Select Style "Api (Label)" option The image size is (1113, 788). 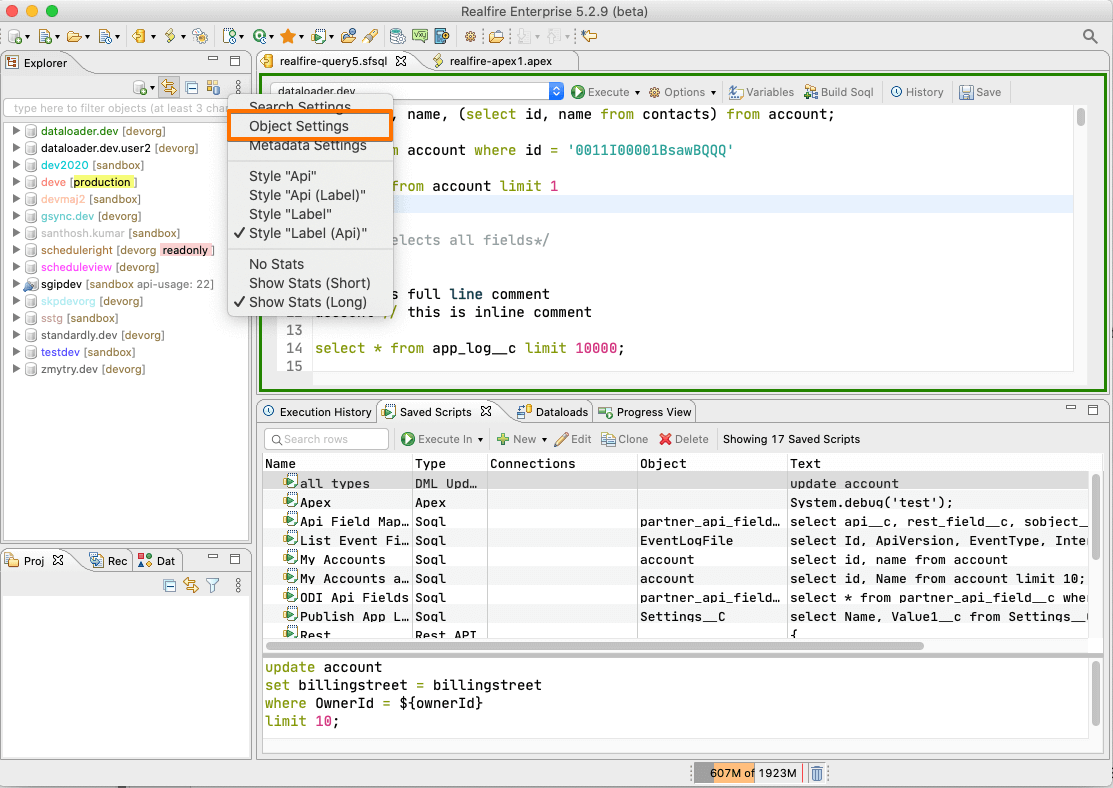[310, 195]
